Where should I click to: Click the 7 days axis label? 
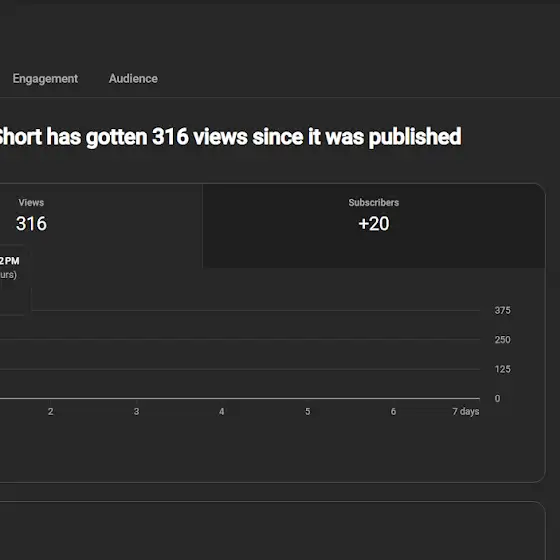465,411
